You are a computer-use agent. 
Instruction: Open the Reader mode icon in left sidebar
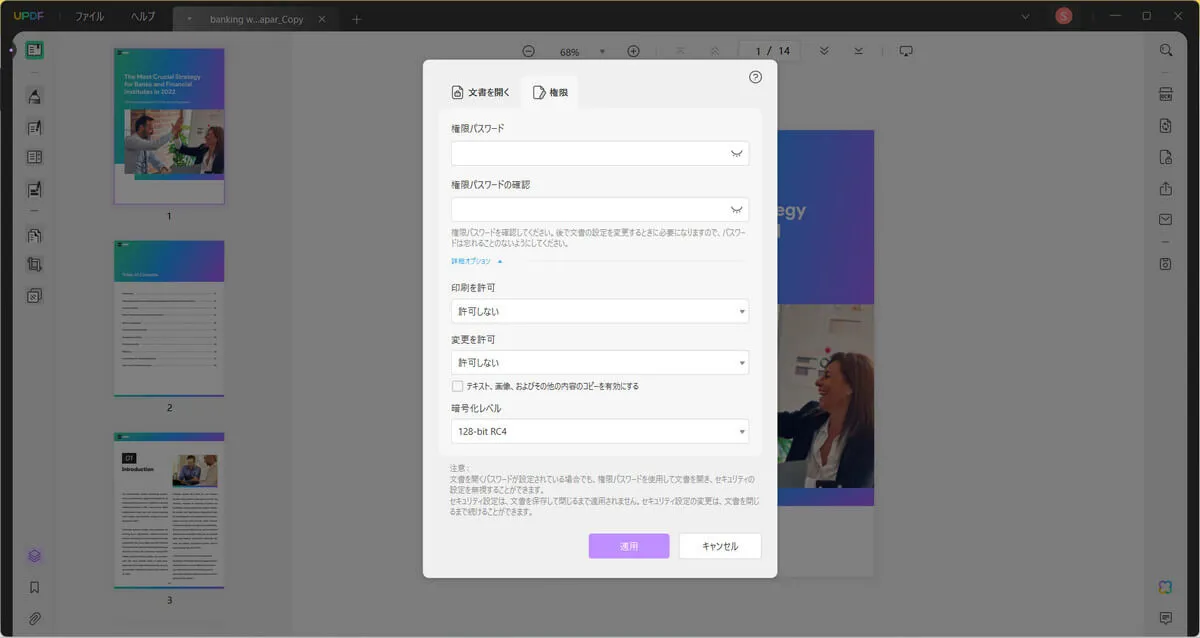point(34,49)
